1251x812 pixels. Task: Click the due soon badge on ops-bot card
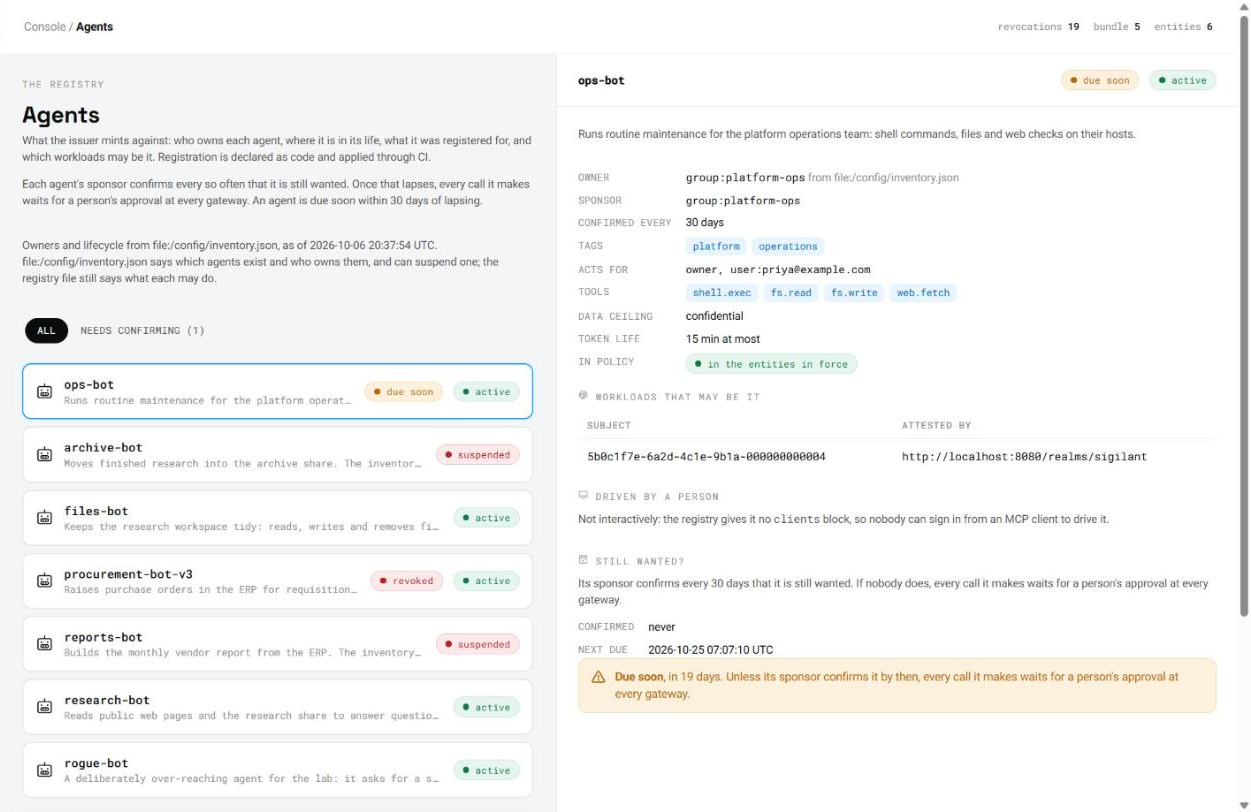coord(404,392)
